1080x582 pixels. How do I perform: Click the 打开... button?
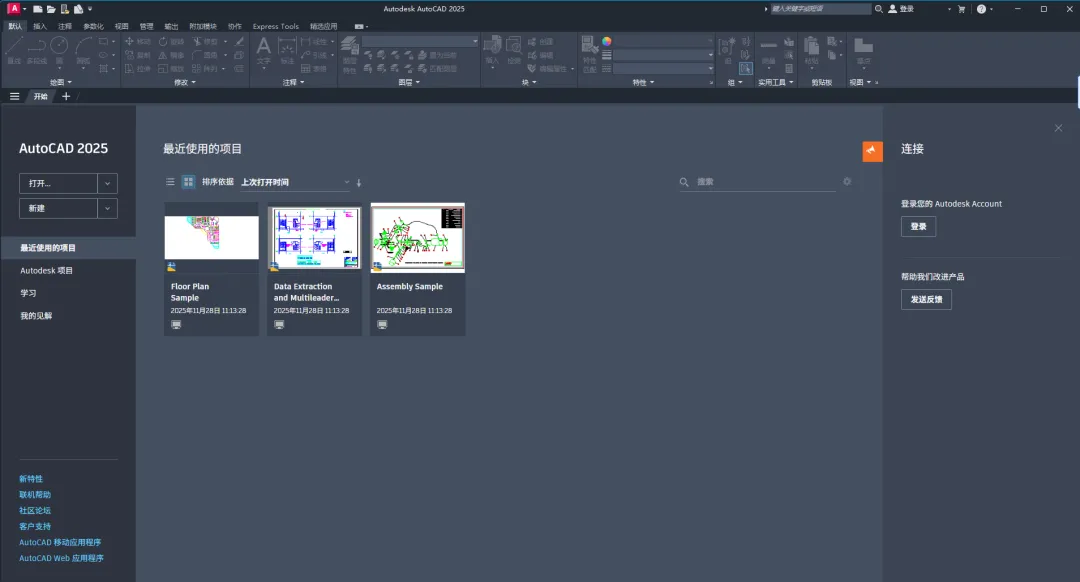pyautogui.click(x=59, y=183)
